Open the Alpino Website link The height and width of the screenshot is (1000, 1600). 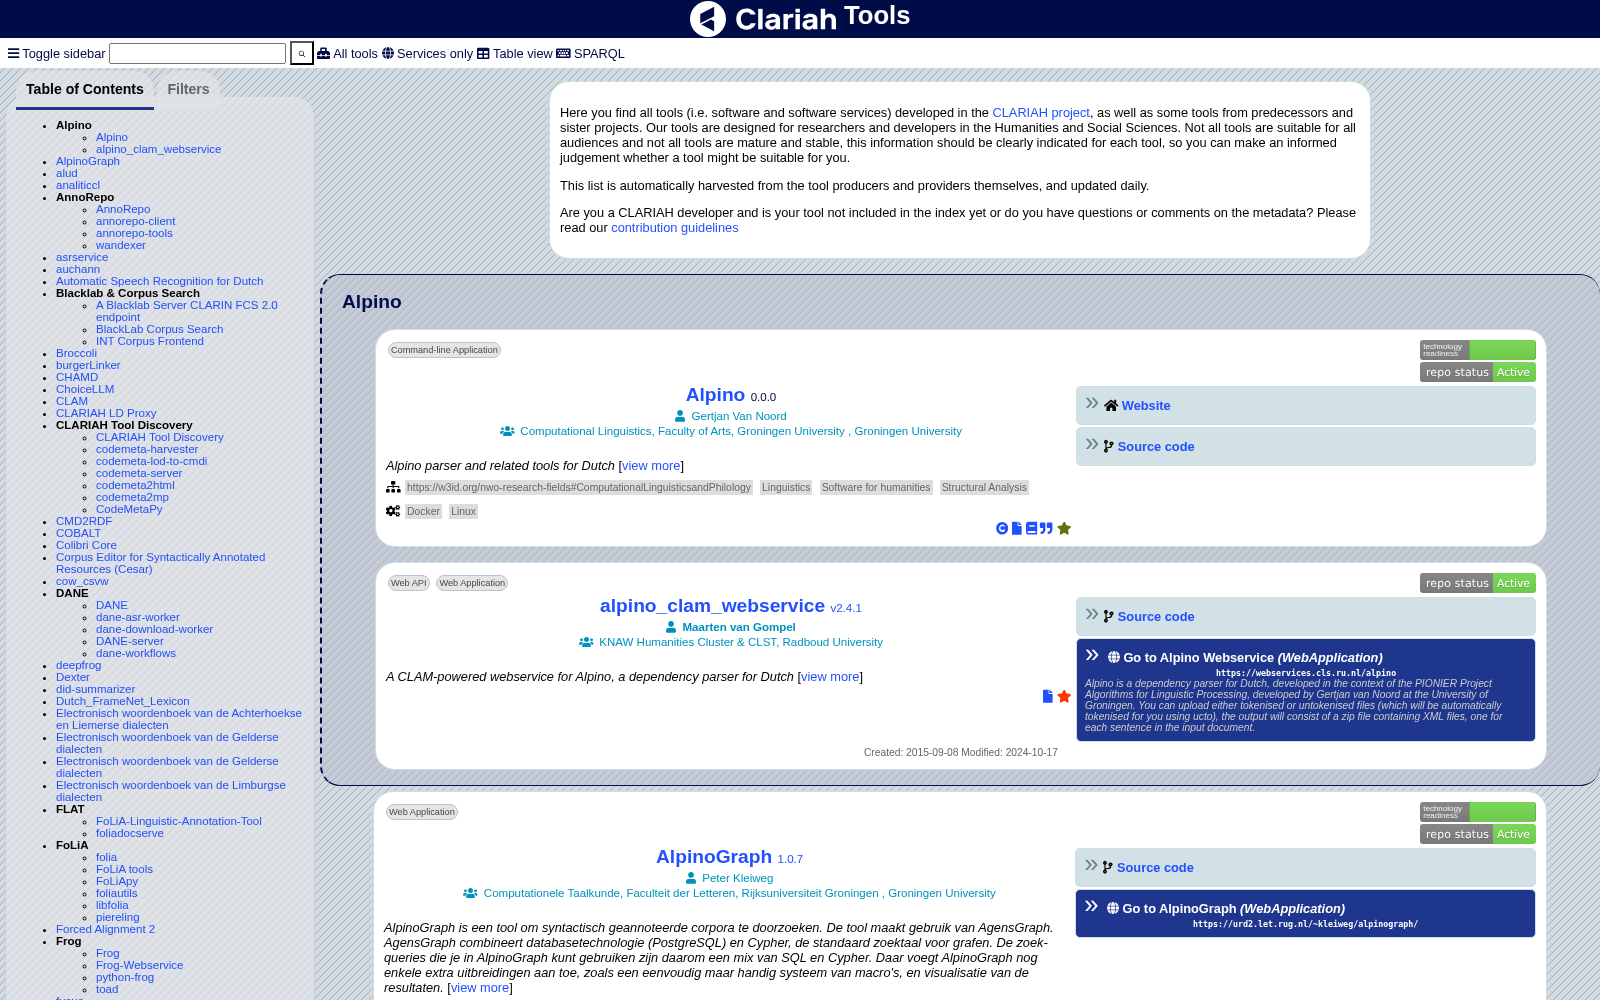1146,406
